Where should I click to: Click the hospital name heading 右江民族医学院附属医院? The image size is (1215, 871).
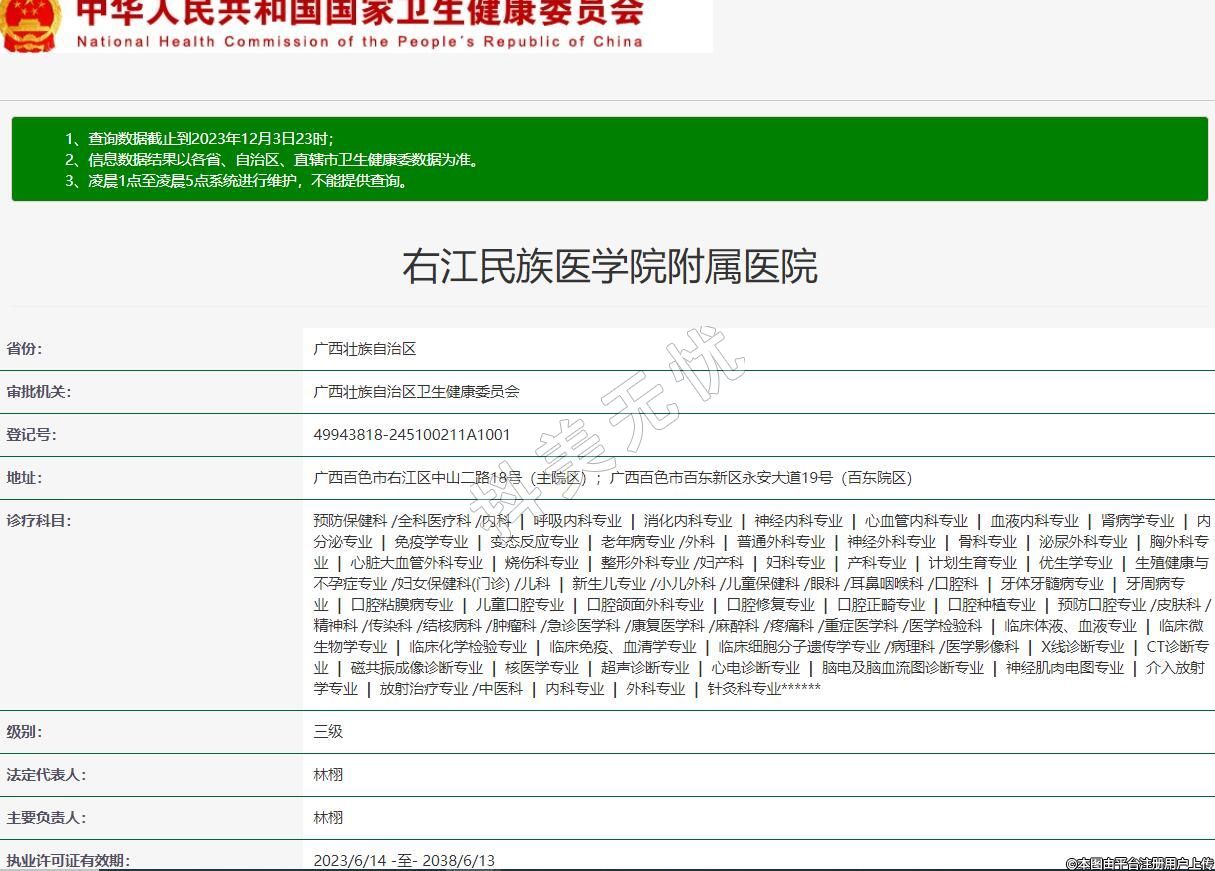click(609, 267)
